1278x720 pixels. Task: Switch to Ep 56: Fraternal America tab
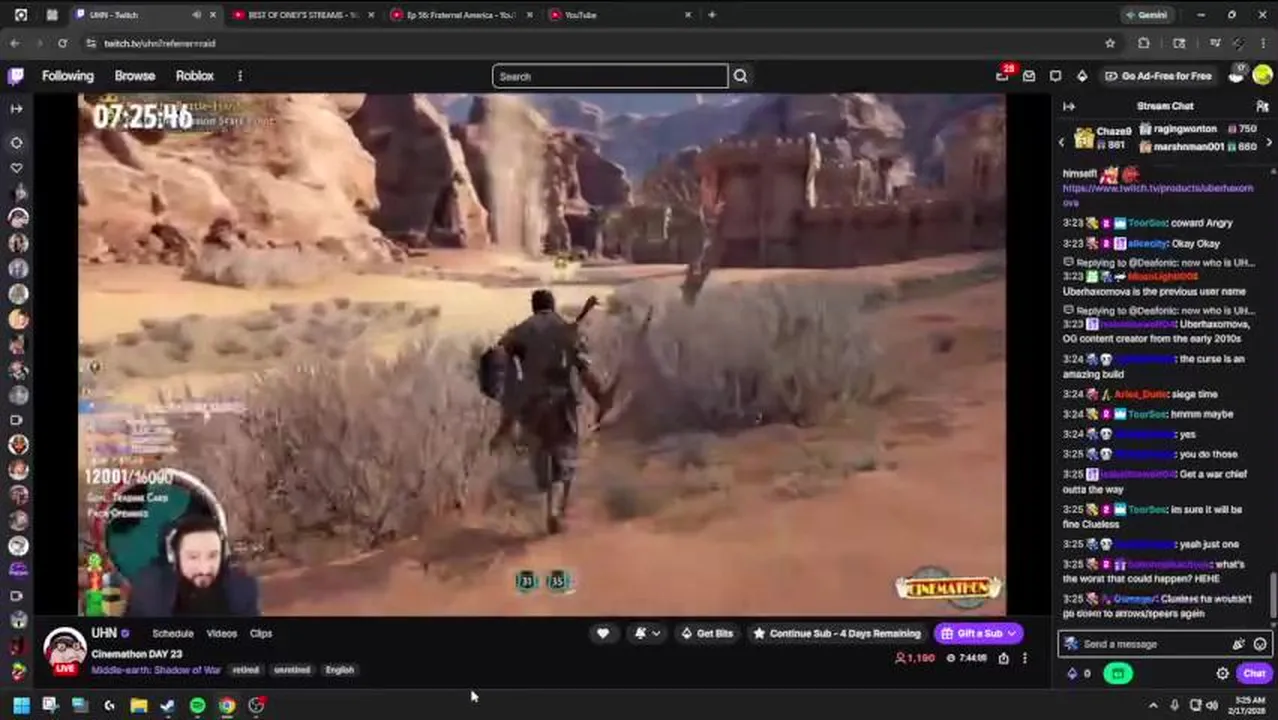pos(461,15)
